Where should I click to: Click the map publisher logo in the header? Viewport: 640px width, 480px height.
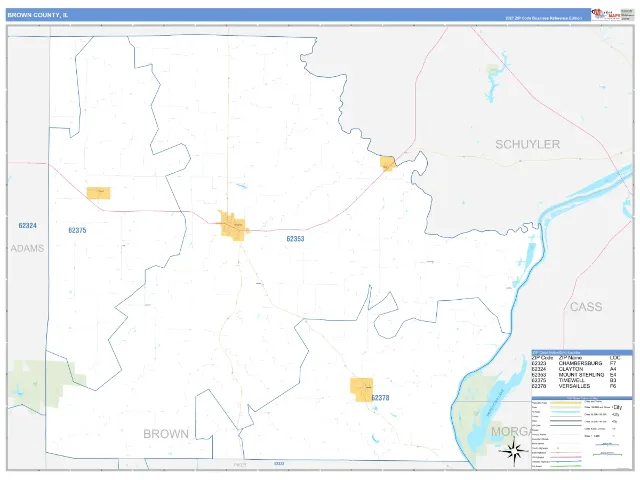(x=606, y=14)
